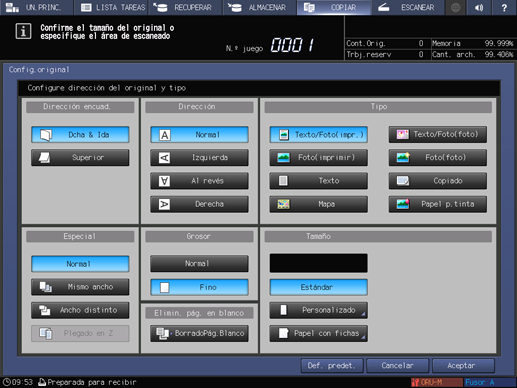Click the upright A icon for Normal direction
Image resolution: width=517 pixels, height=388 pixels.
coord(164,135)
